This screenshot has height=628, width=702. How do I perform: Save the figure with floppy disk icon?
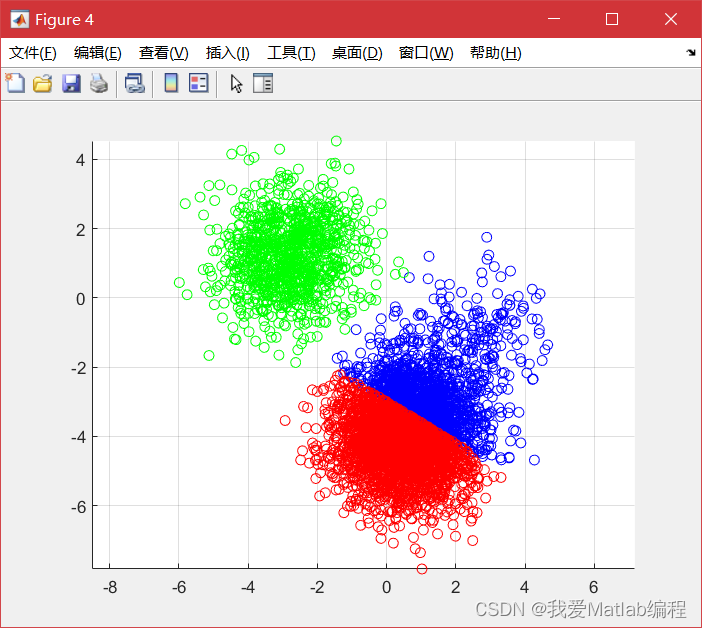(71, 83)
